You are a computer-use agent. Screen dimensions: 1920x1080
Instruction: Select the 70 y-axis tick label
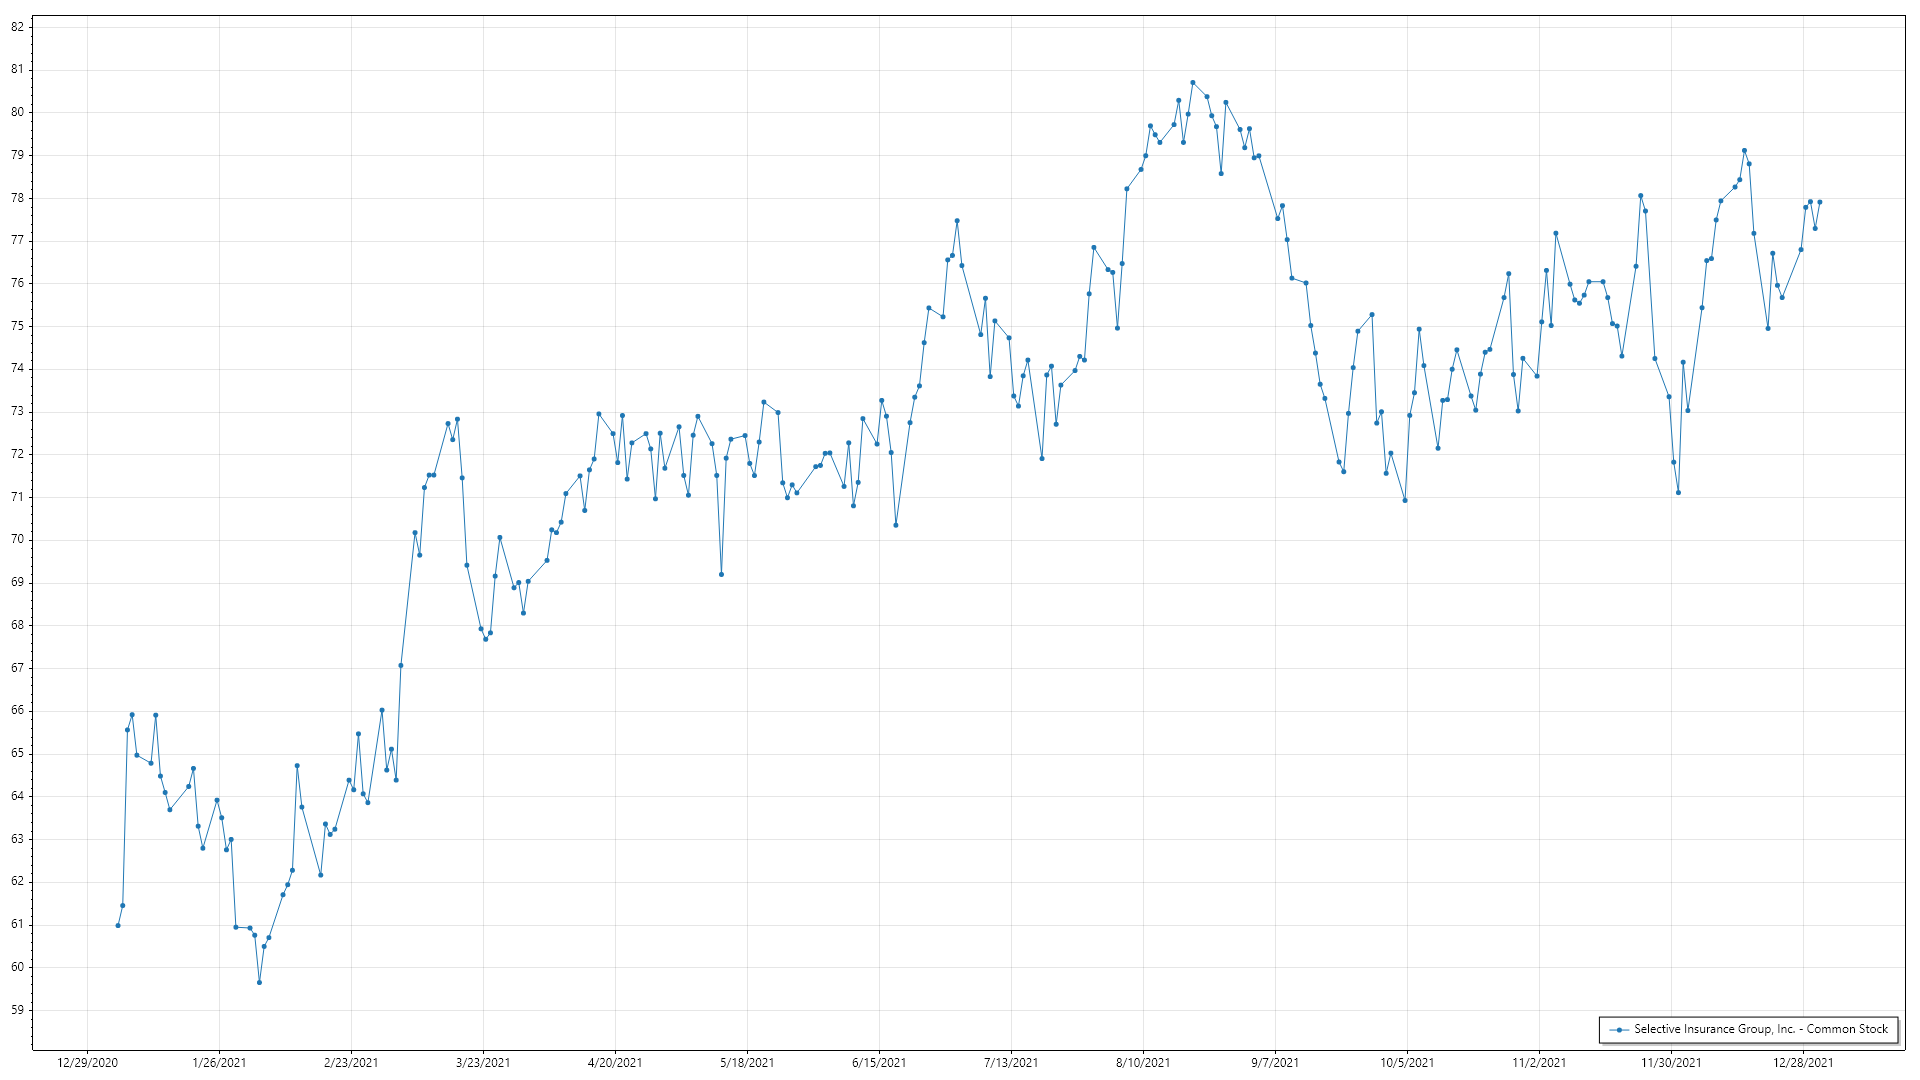17,540
